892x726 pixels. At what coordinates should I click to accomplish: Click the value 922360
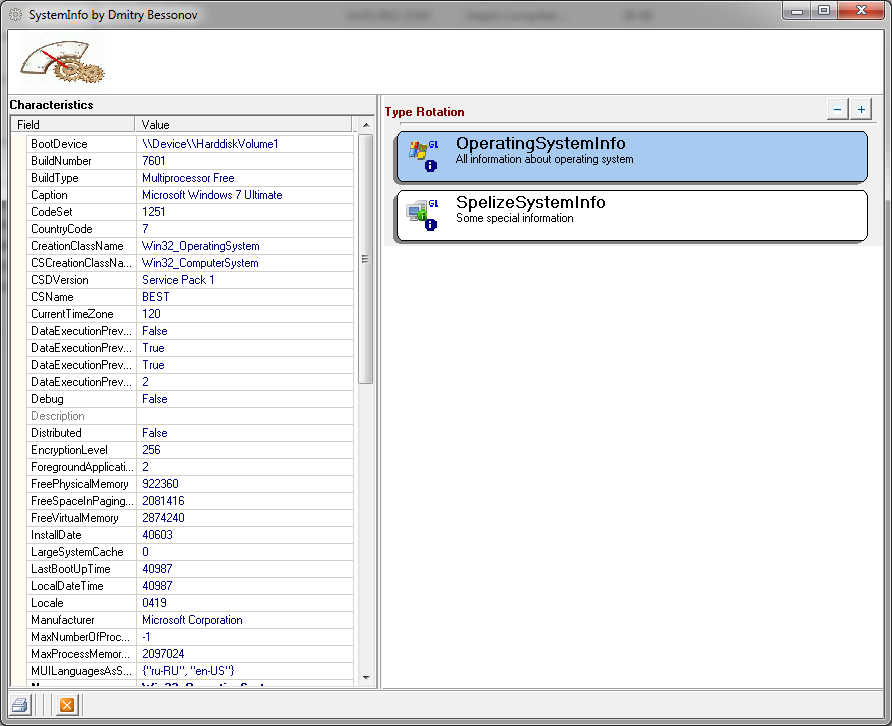160,484
